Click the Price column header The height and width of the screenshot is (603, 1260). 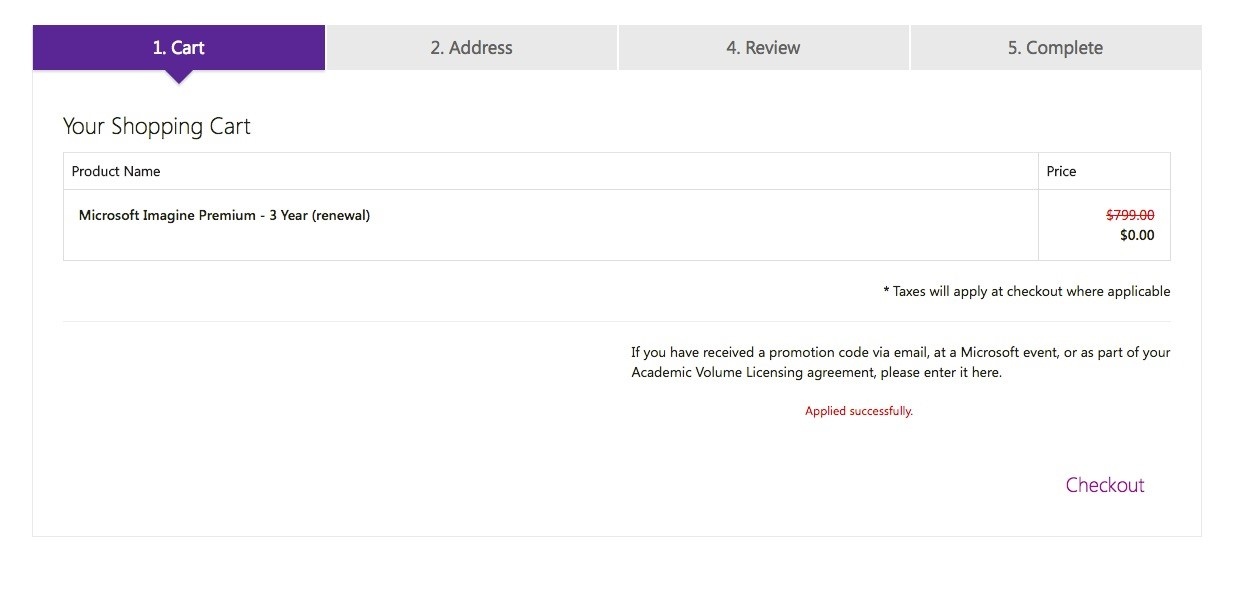coord(1061,171)
